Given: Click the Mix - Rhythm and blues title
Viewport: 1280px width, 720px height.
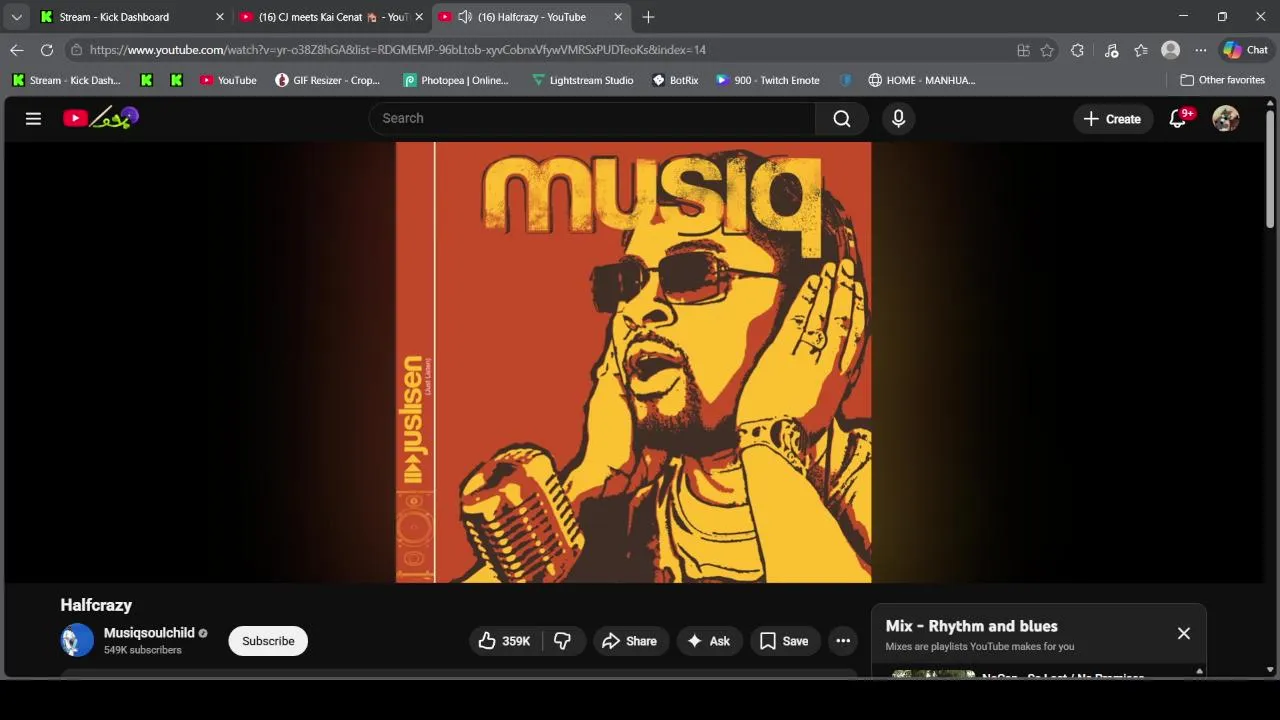Looking at the screenshot, I should 971,626.
